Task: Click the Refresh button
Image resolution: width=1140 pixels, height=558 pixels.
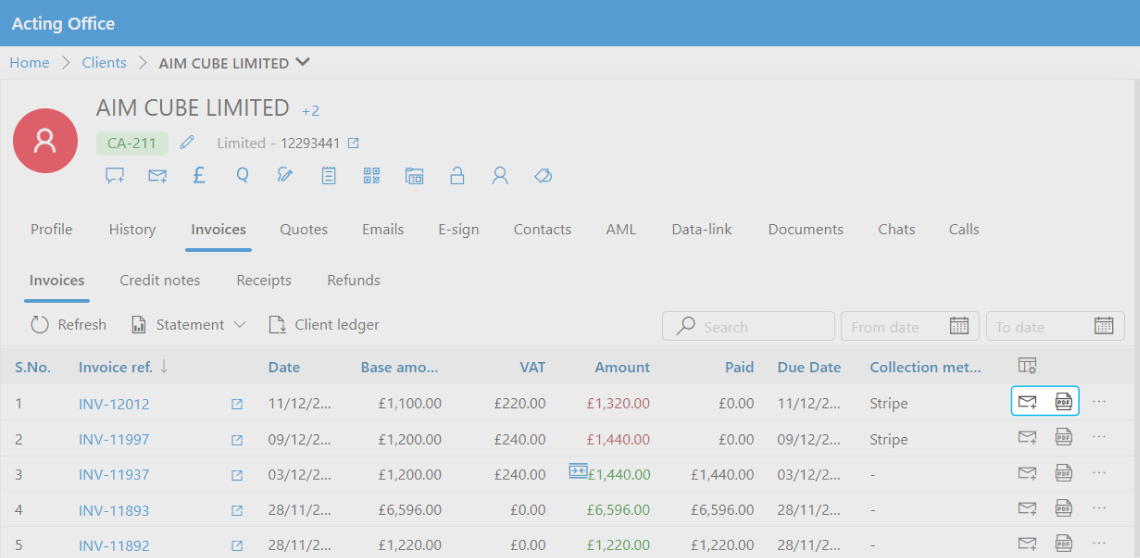Action: (68, 325)
